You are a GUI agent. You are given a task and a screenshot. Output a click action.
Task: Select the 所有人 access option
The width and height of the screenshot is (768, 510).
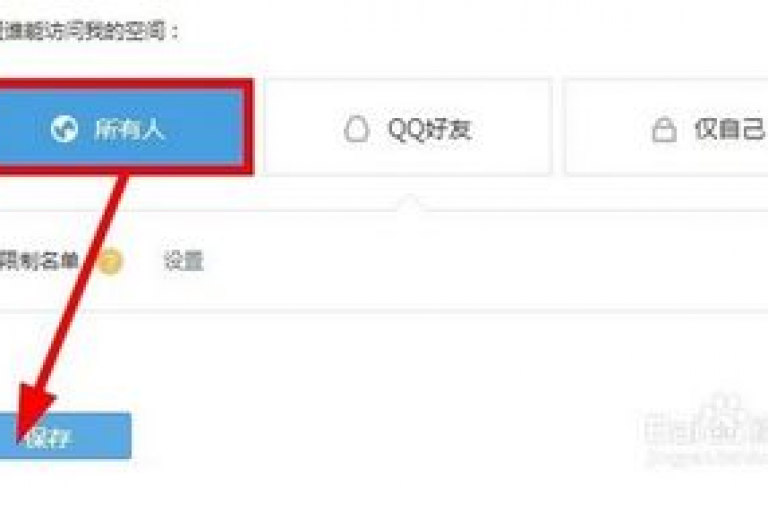(120, 127)
